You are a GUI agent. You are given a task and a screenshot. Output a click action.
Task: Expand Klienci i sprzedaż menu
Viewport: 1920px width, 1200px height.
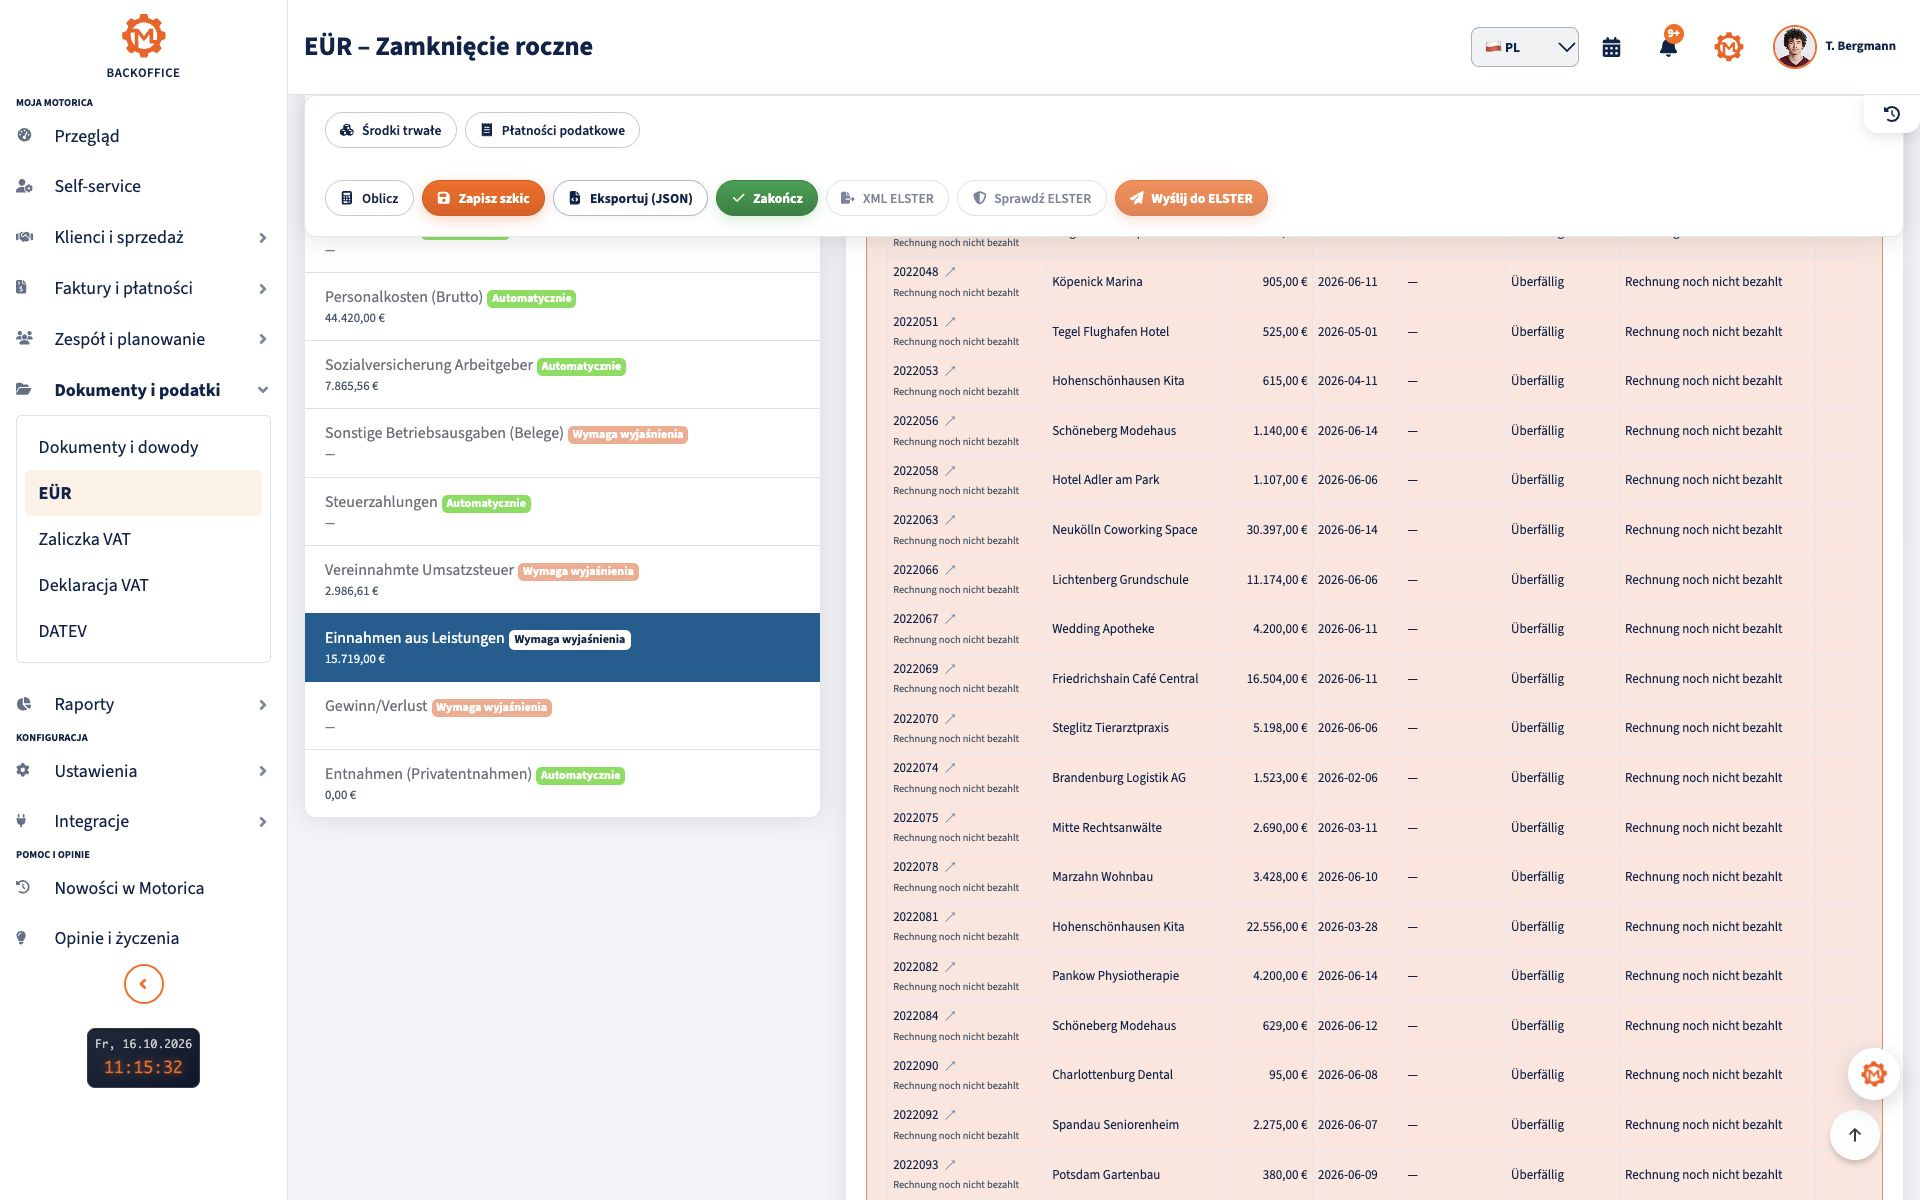pos(143,237)
